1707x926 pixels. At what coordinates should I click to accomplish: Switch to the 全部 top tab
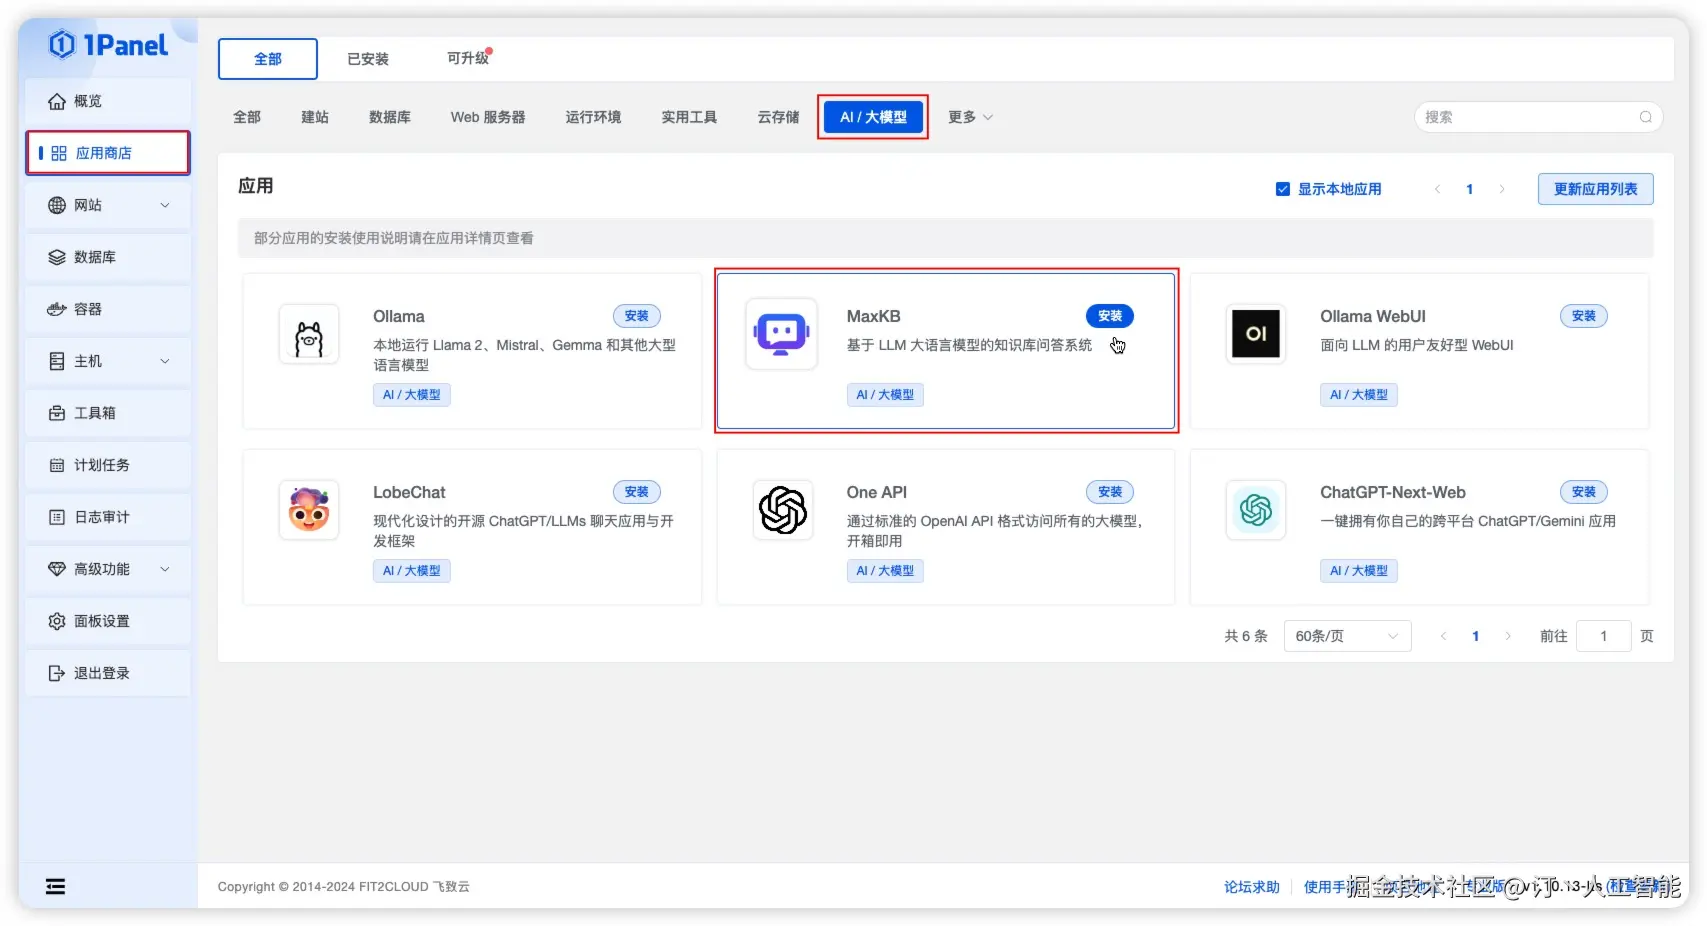pyautogui.click(x=268, y=59)
